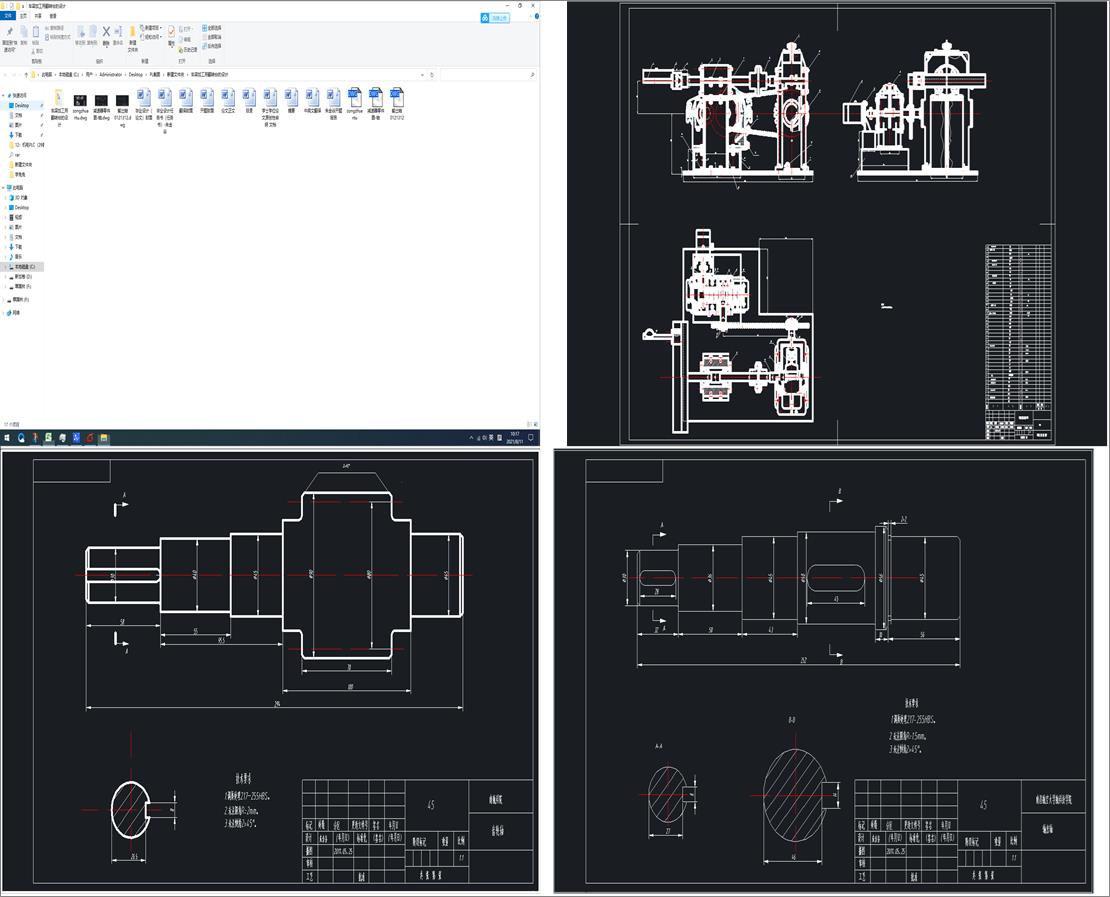
Task: Click the search box in Explorer
Action: tap(485, 74)
